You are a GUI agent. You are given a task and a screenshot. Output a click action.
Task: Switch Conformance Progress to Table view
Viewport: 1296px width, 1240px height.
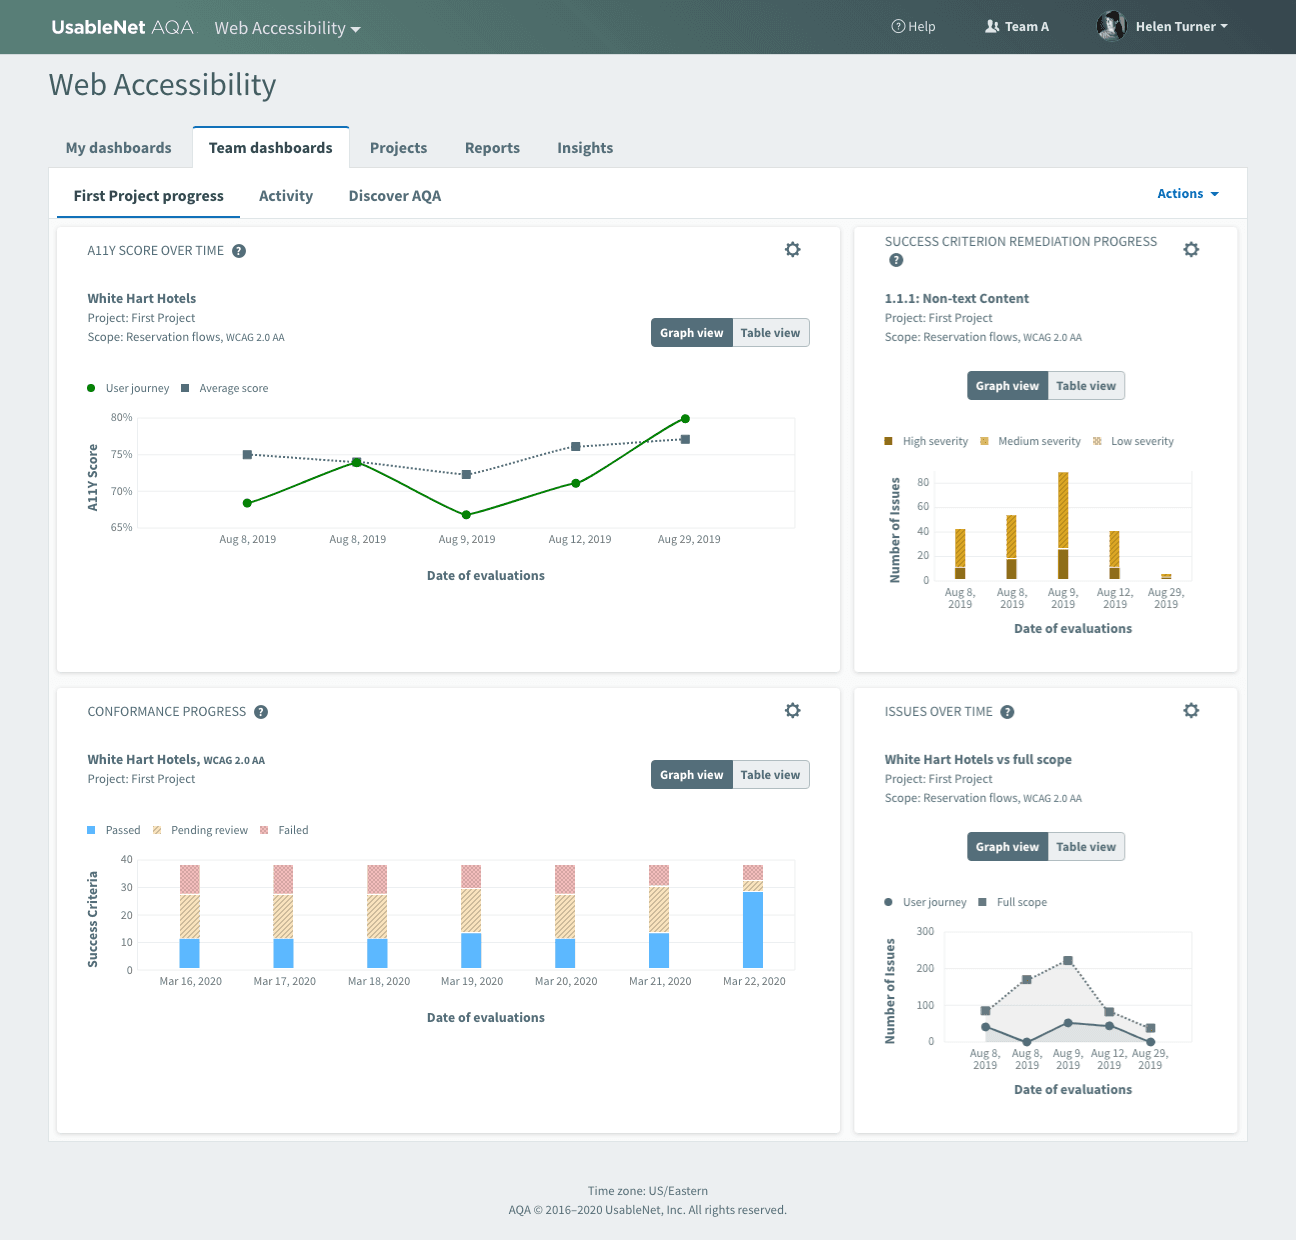(x=770, y=775)
